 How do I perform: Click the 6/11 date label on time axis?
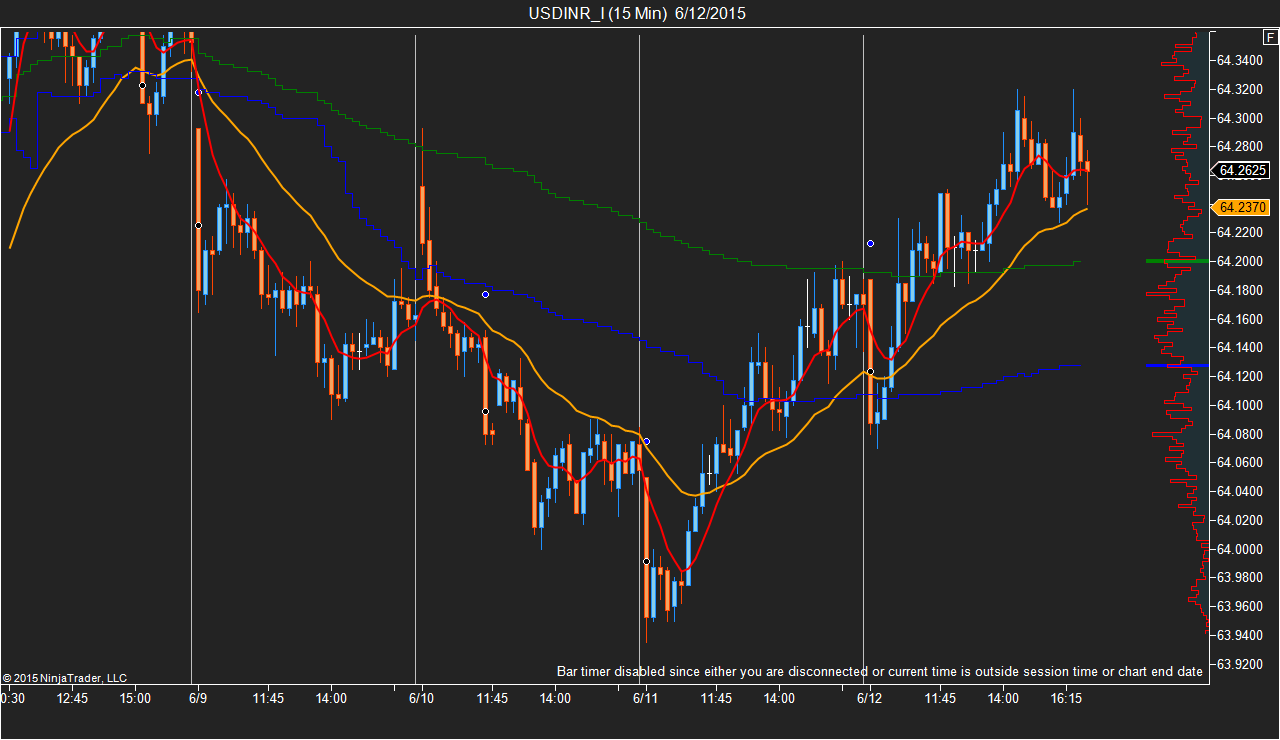[646, 698]
